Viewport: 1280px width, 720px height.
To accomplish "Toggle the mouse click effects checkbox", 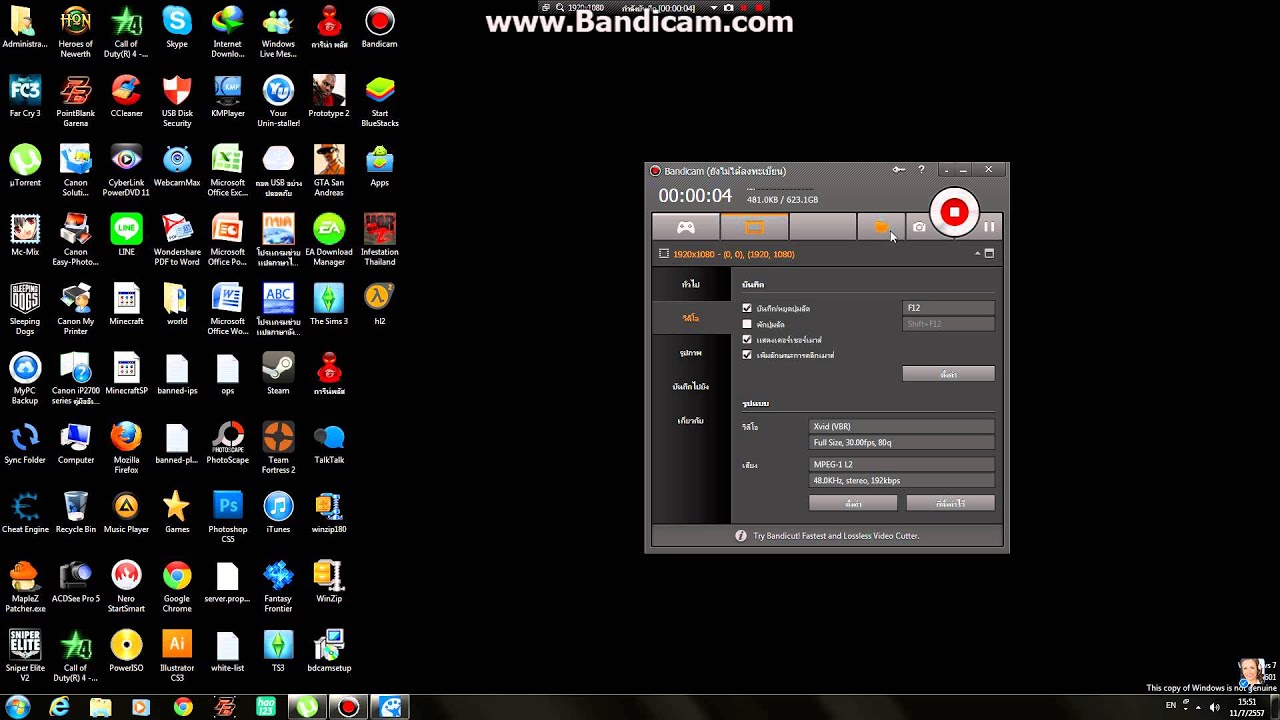I will pyautogui.click(x=747, y=354).
